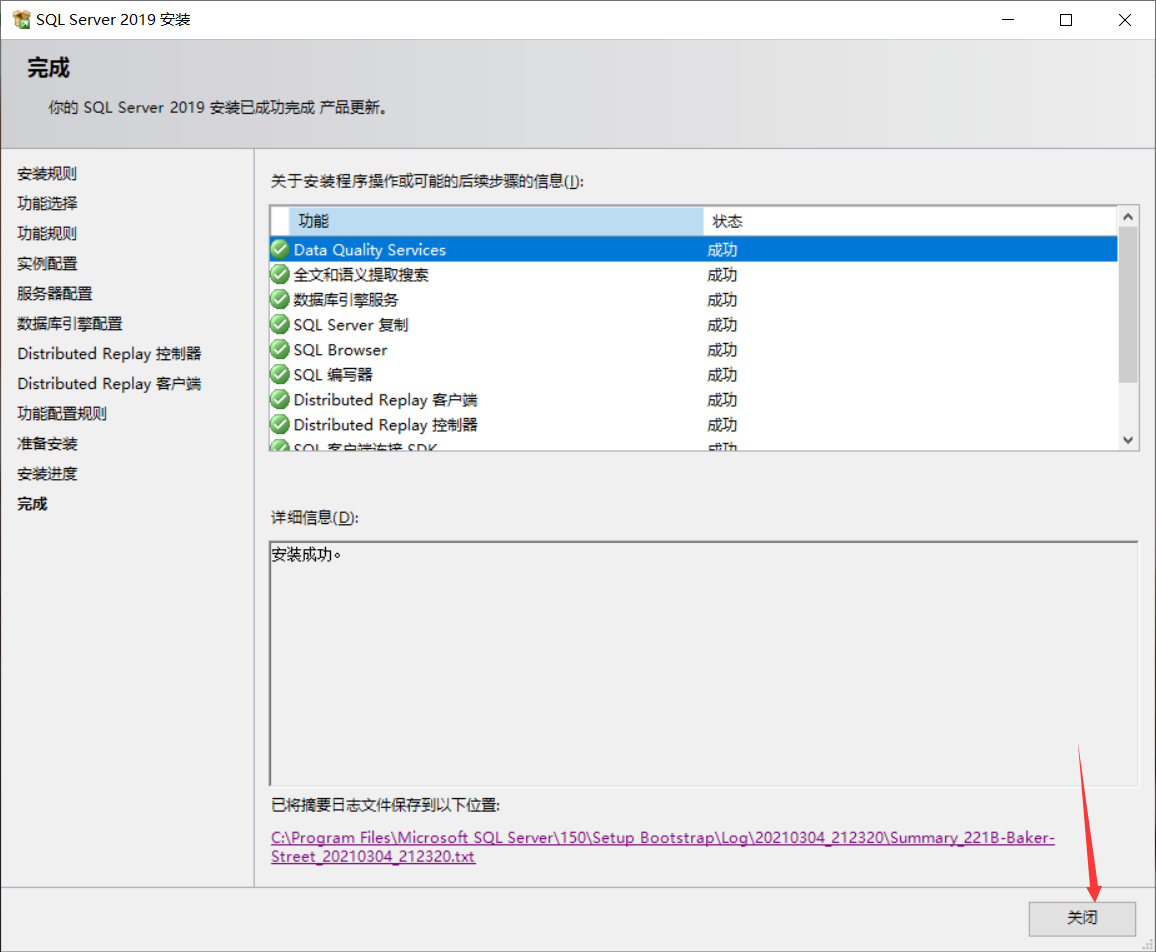Click the feature list scroll up arrow
This screenshot has height=952, width=1156.
1128,217
